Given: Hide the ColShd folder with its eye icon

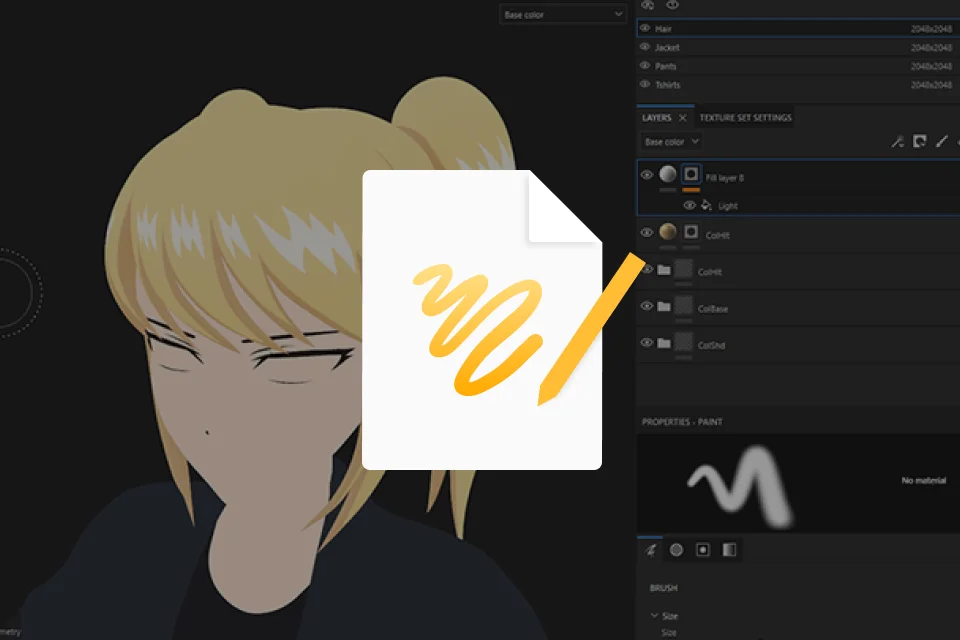Looking at the screenshot, I should click(647, 343).
